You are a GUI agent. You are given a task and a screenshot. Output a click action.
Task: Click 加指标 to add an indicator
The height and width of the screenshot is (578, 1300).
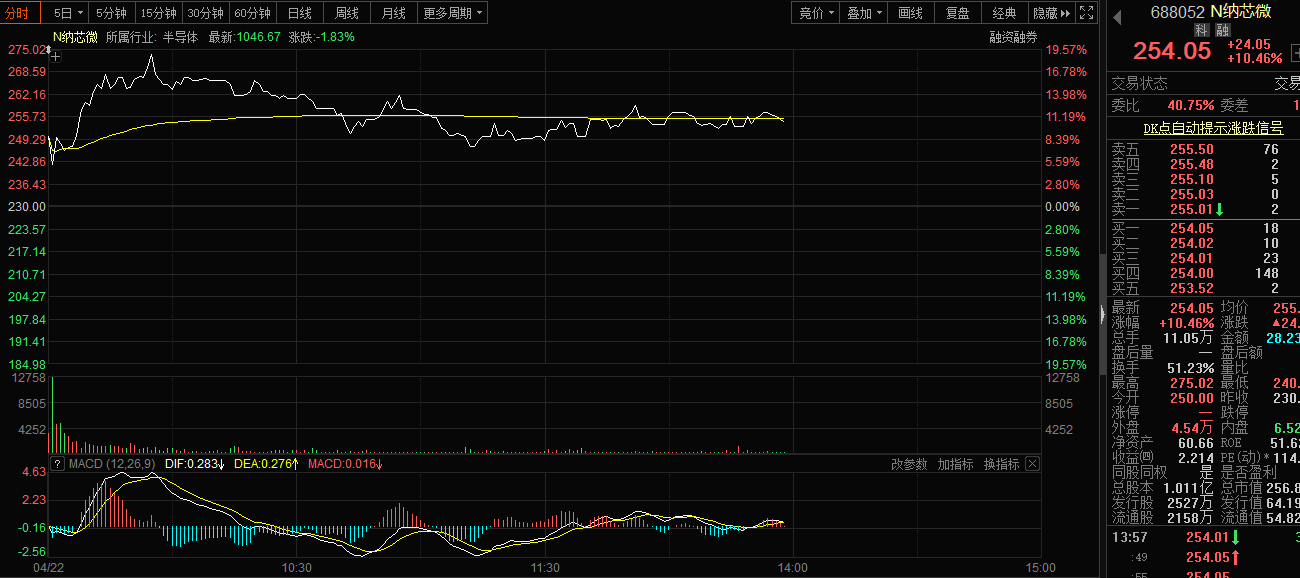[x=955, y=464]
